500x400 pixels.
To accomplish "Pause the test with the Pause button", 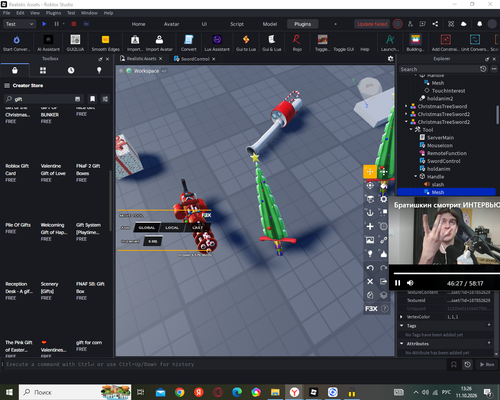I will [56, 24].
